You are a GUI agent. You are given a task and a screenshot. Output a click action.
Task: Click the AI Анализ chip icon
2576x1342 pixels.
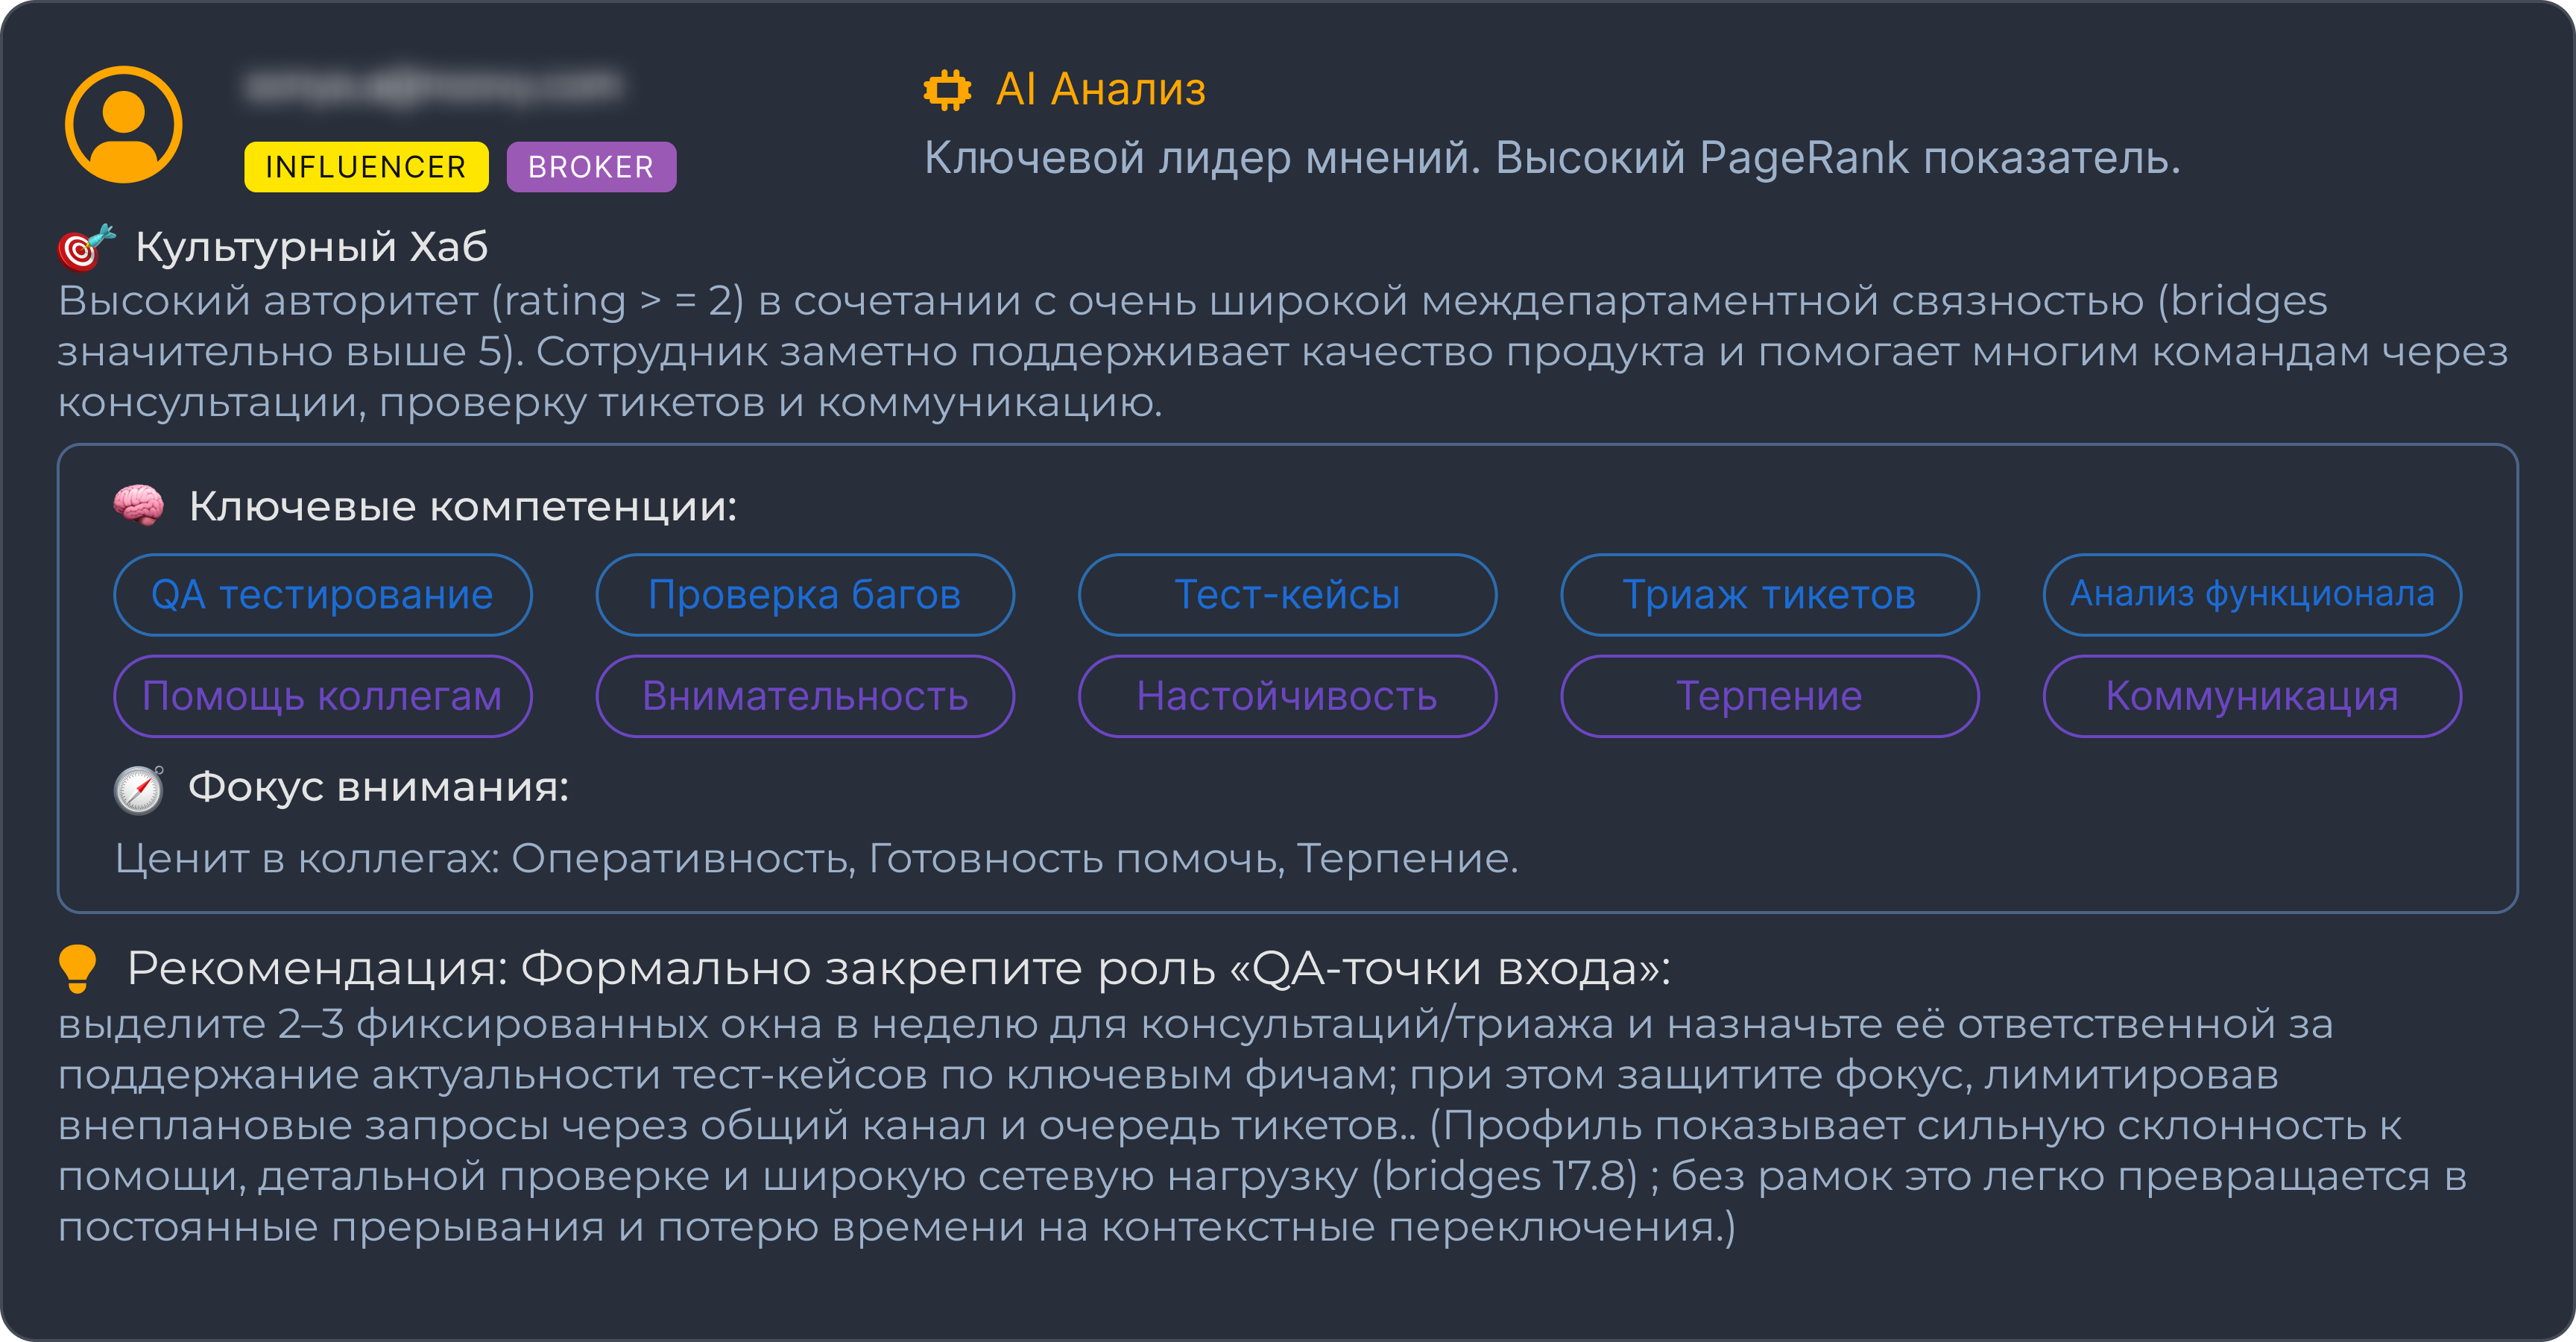(947, 89)
